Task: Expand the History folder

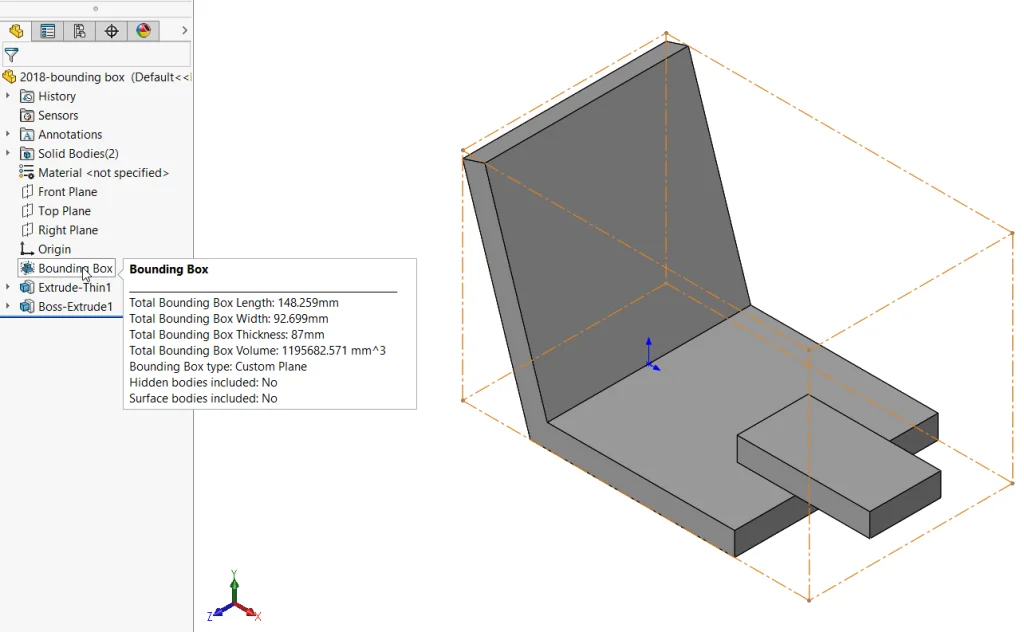Action: pyautogui.click(x=8, y=95)
